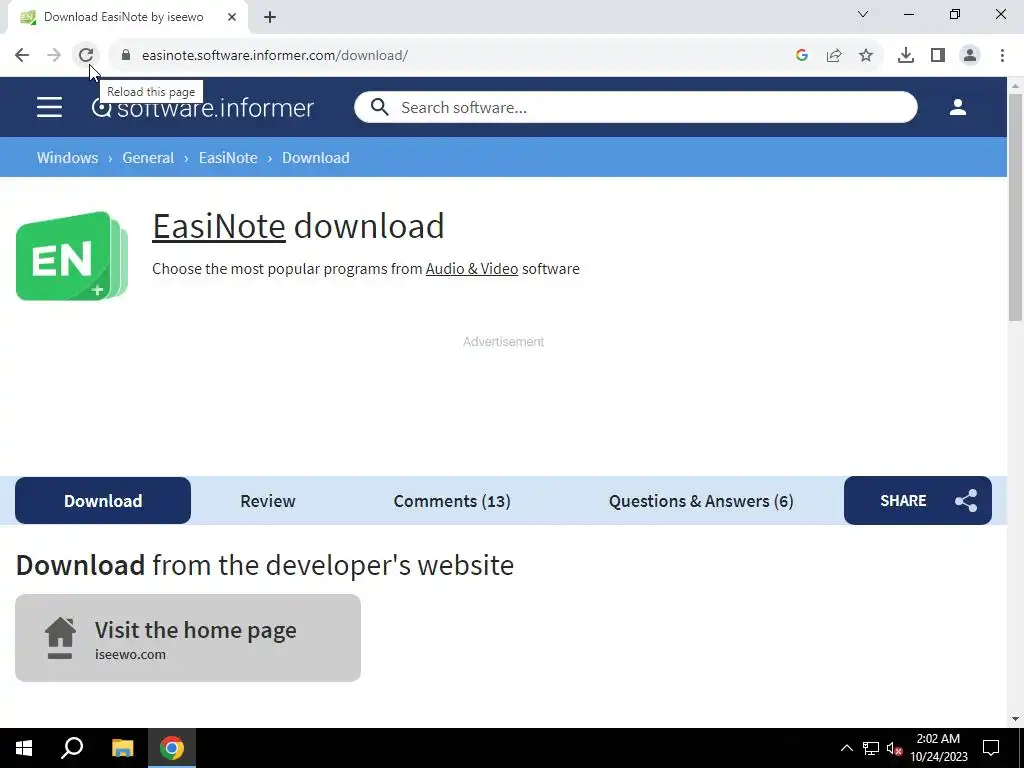1024x768 pixels.
Task: Click the software.informer logo
Action: (x=203, y=108)
